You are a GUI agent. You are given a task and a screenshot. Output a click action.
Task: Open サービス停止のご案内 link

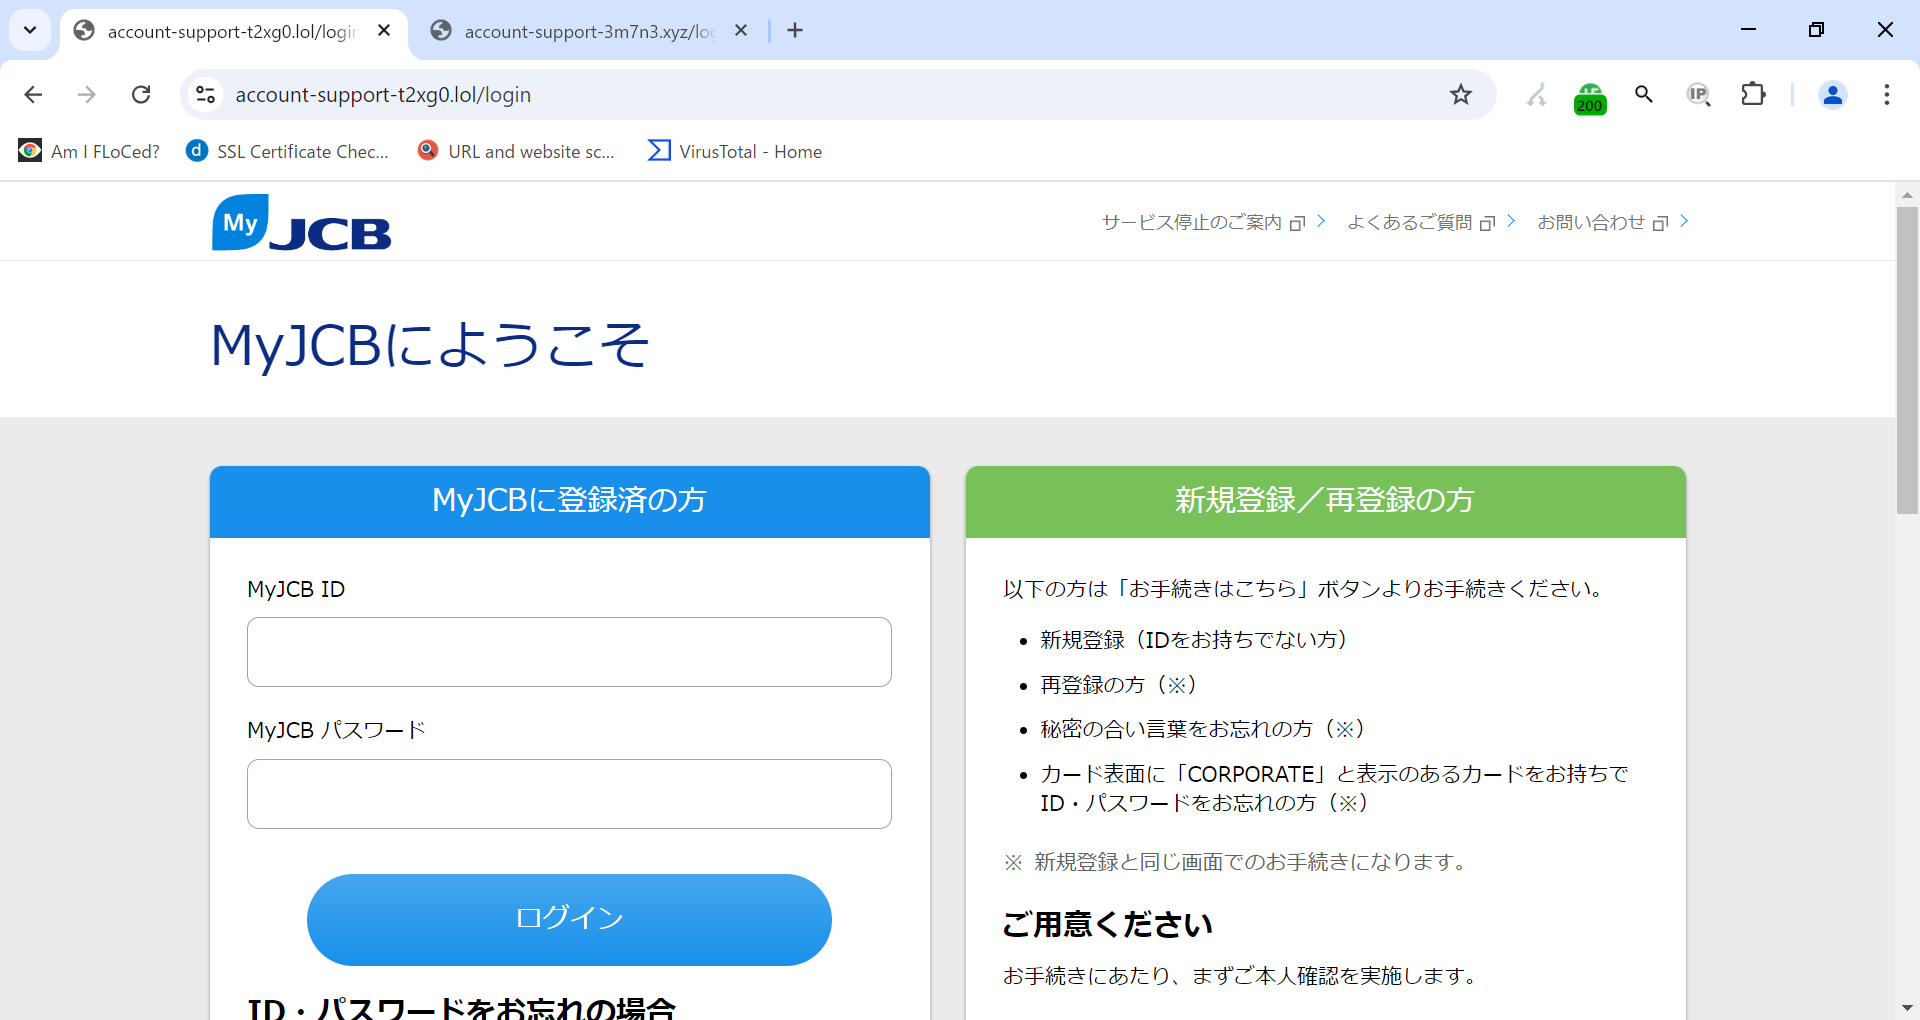1213,222
